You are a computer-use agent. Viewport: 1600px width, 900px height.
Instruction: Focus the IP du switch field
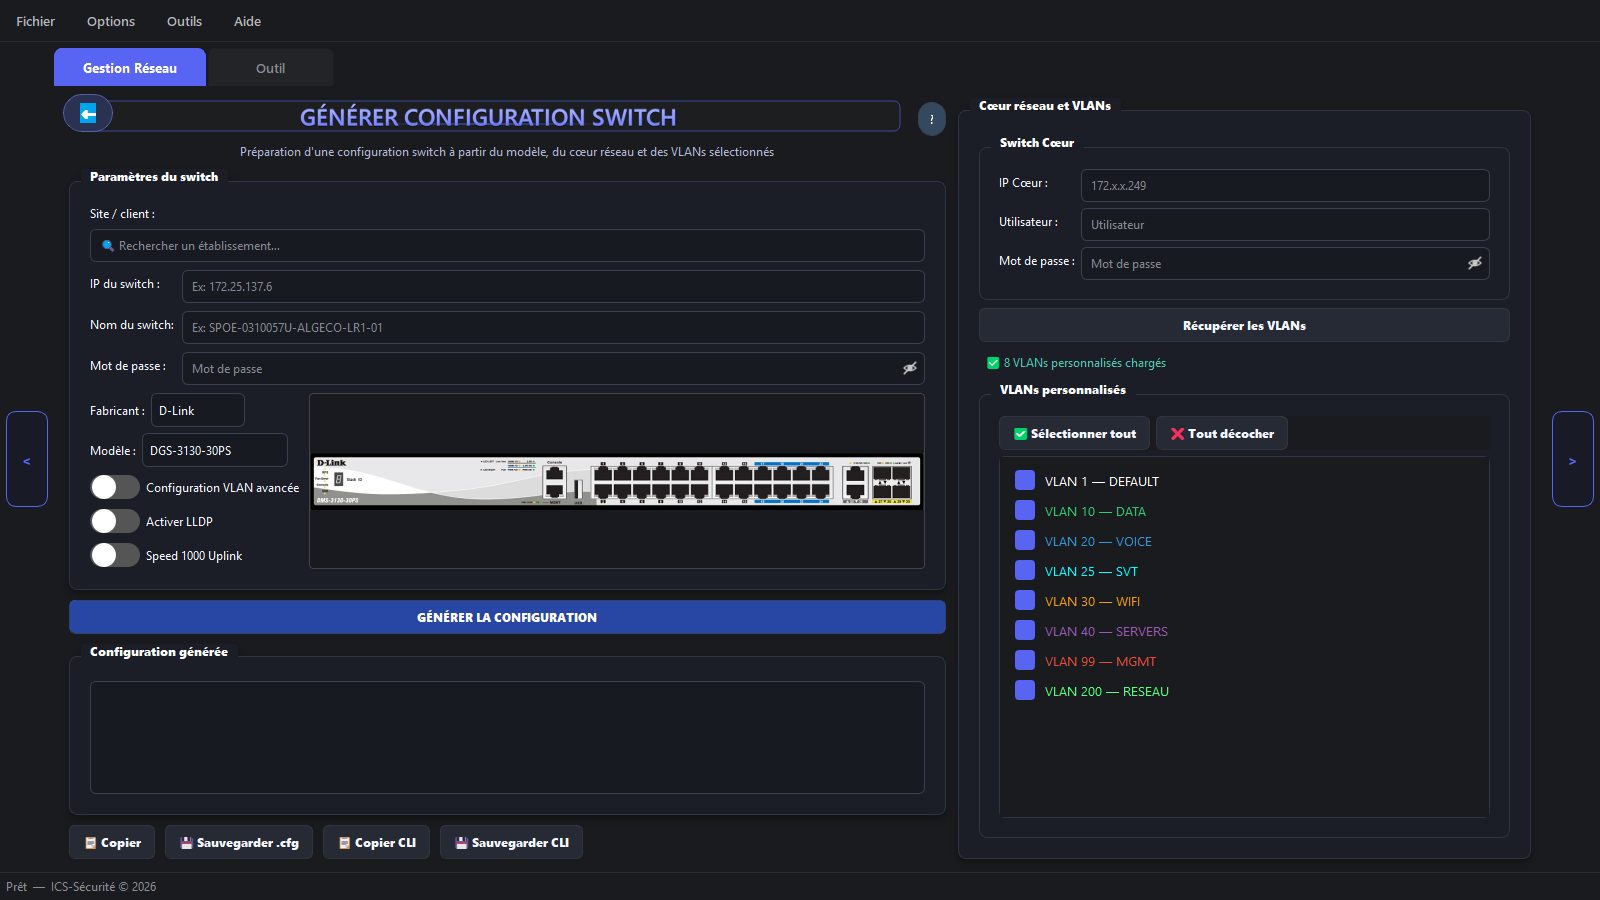(553, 286)
